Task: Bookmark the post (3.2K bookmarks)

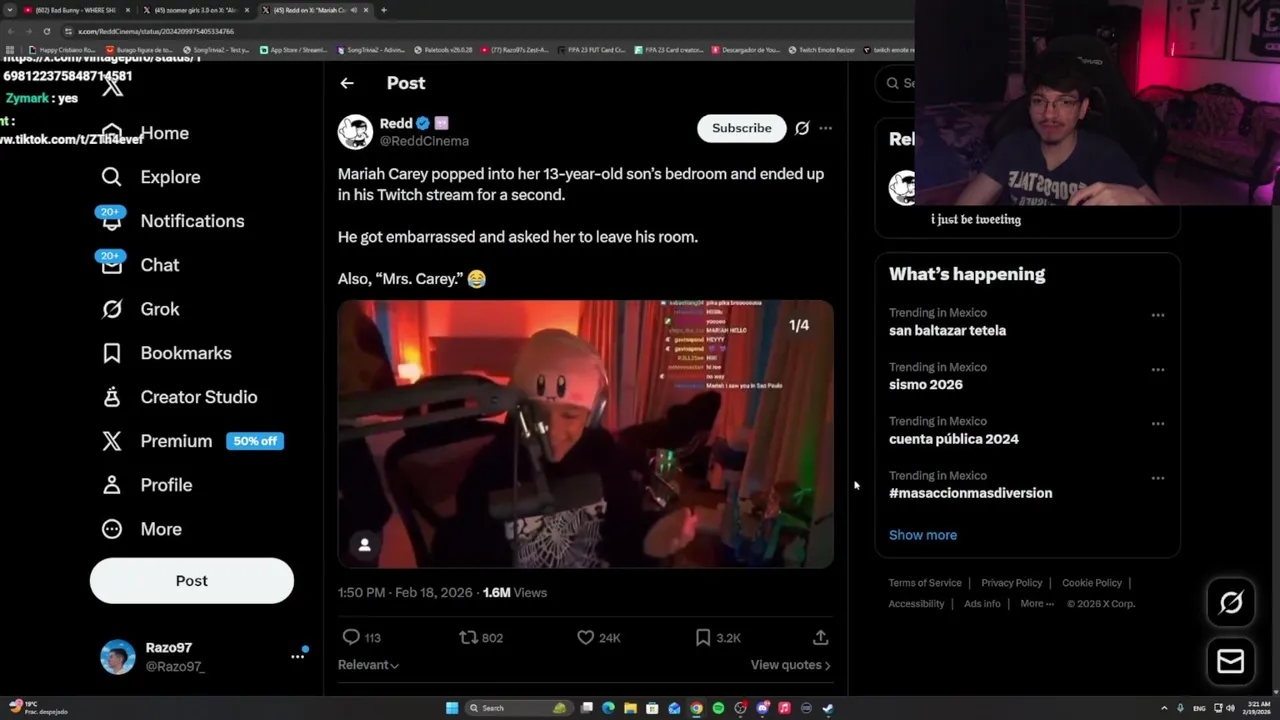Action: 718,637
